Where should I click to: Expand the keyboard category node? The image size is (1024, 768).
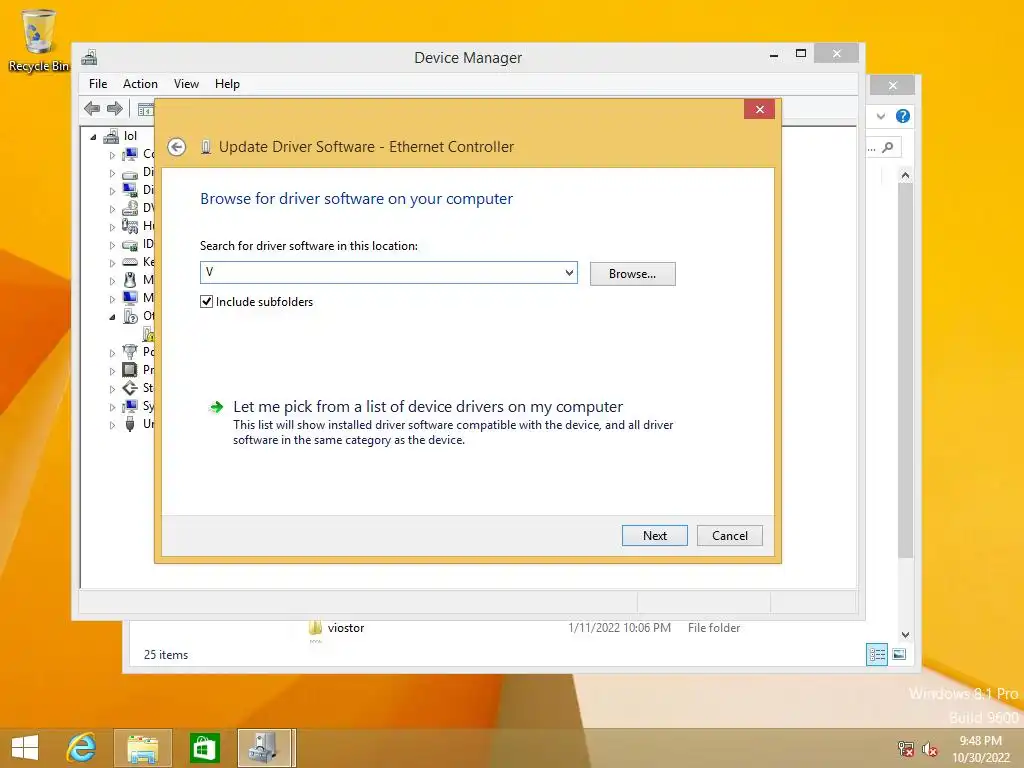(112, 263)
